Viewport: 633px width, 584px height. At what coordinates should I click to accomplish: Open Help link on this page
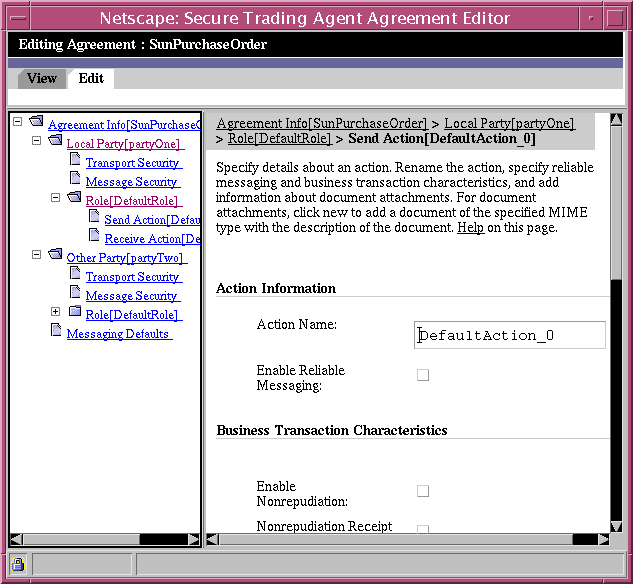click(x=470, y=228)
